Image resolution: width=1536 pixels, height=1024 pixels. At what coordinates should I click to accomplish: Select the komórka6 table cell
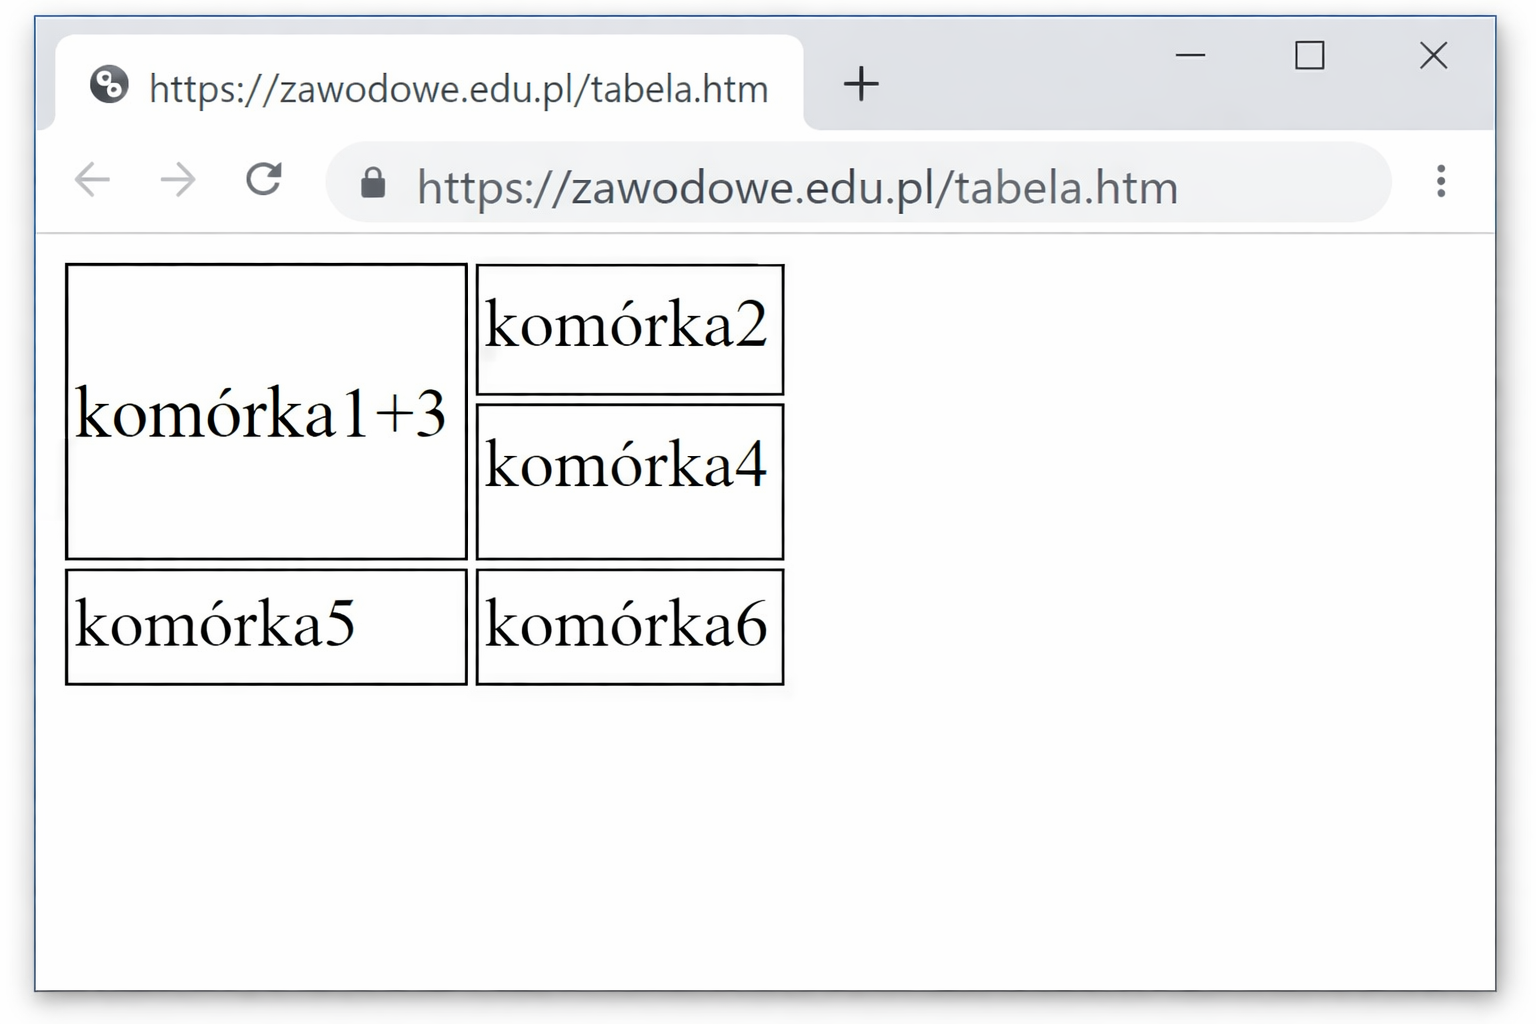[x=629, y=626]
